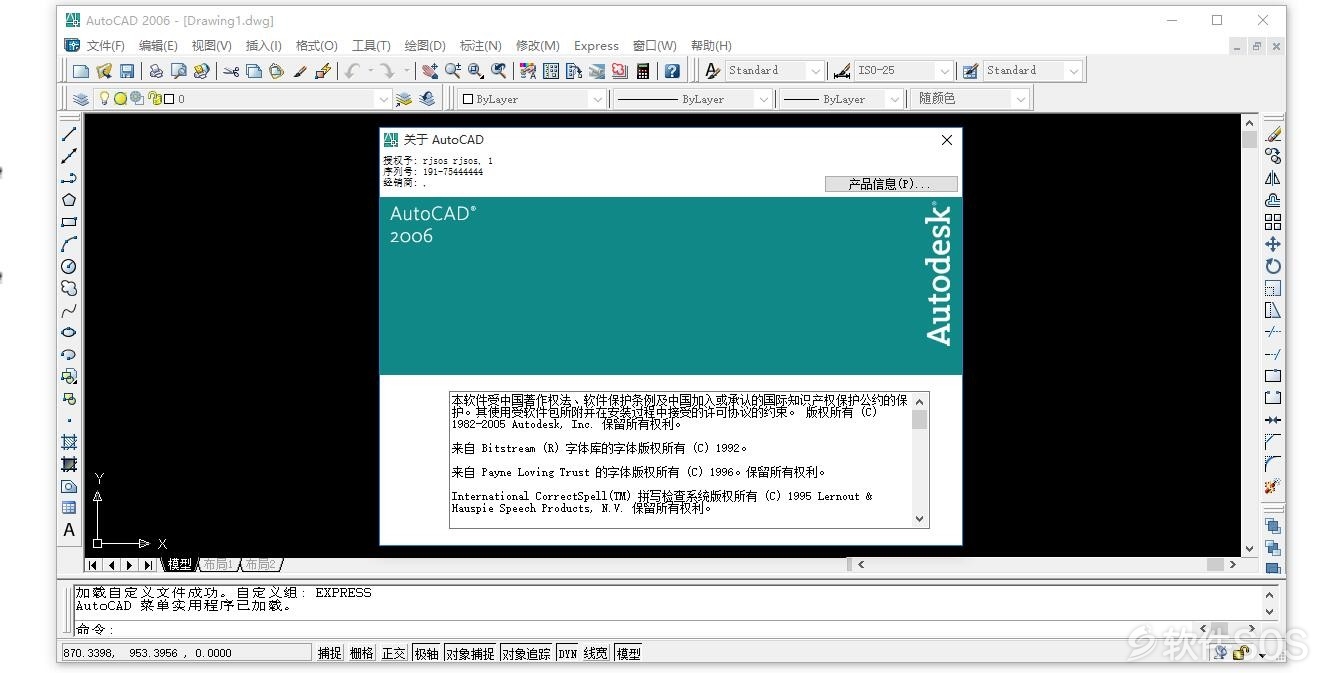Click the Explode modify tool
This screenshot has width=1327, height=673.
[1273, 486]
